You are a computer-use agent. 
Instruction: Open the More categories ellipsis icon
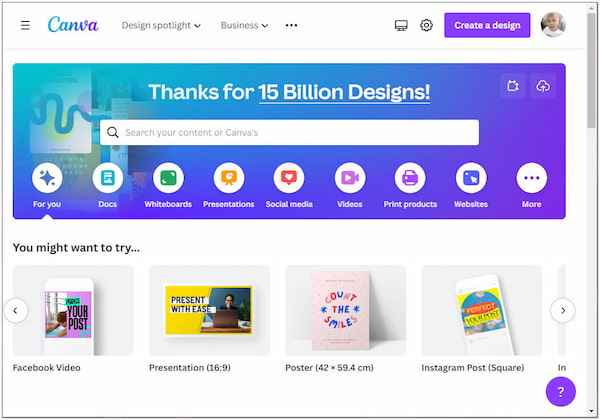(532, 178)
